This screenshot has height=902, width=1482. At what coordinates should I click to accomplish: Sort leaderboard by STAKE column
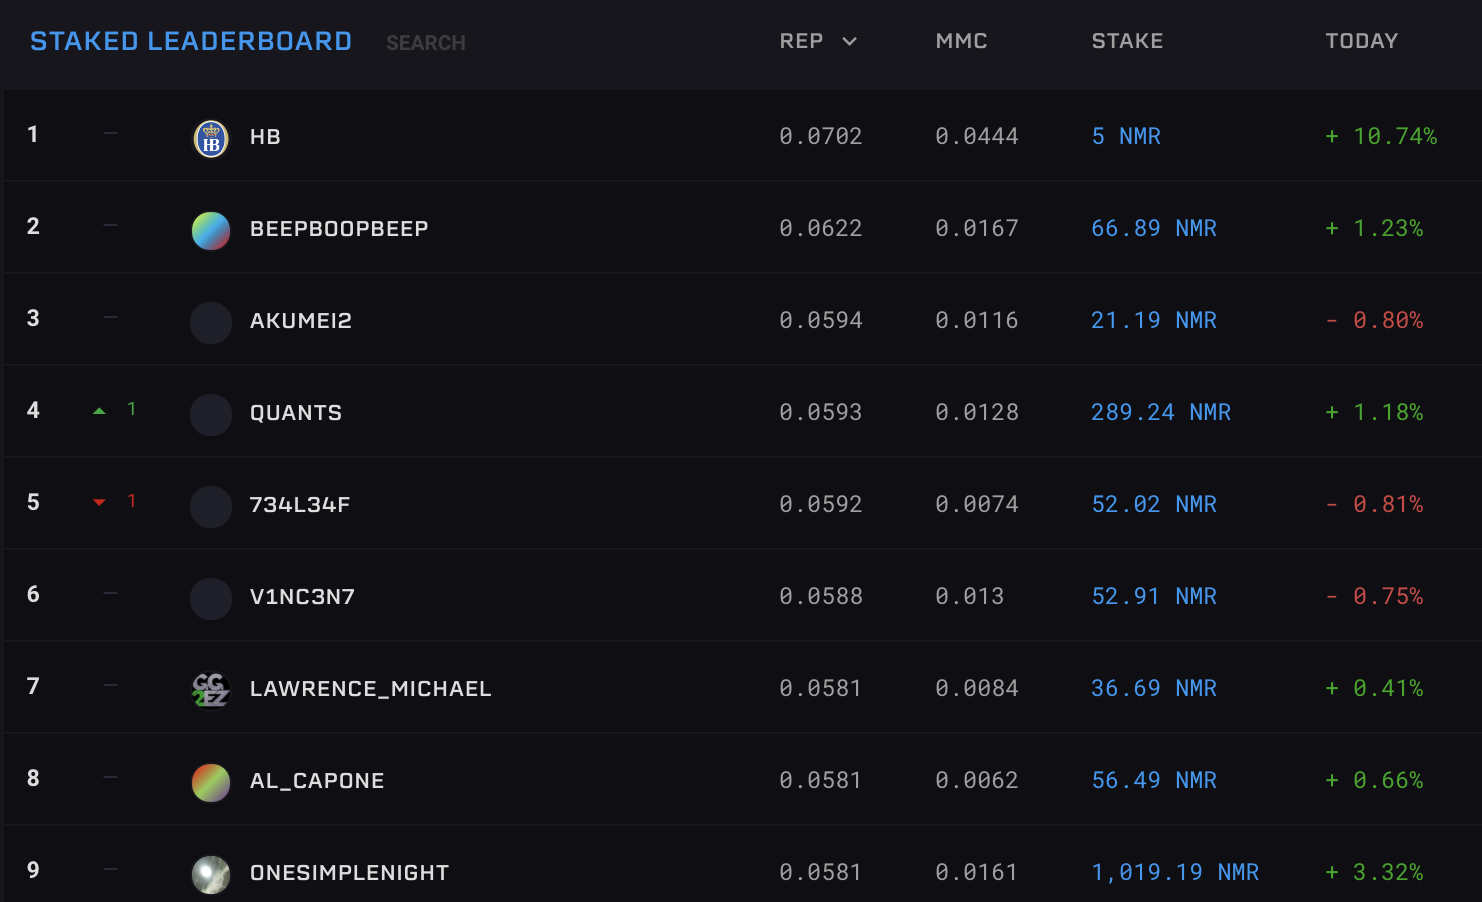click(1127, 41)
